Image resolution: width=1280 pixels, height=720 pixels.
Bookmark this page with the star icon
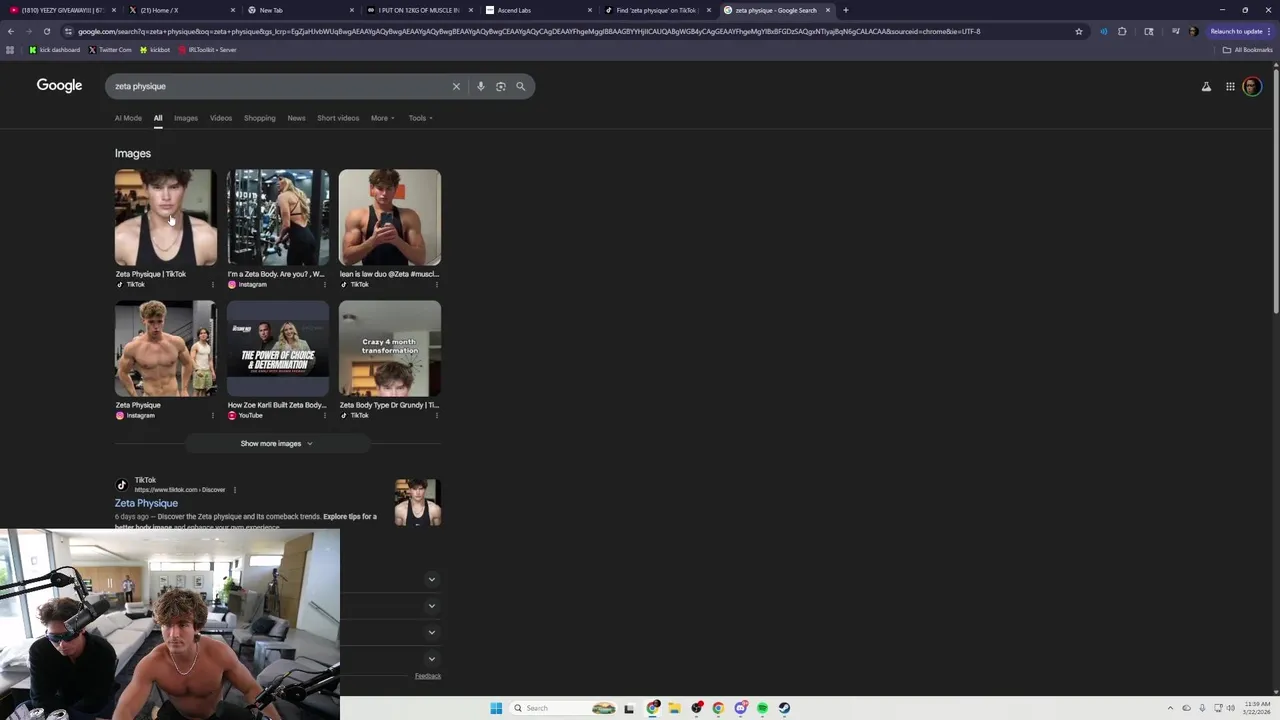[x=1078, y=31]
